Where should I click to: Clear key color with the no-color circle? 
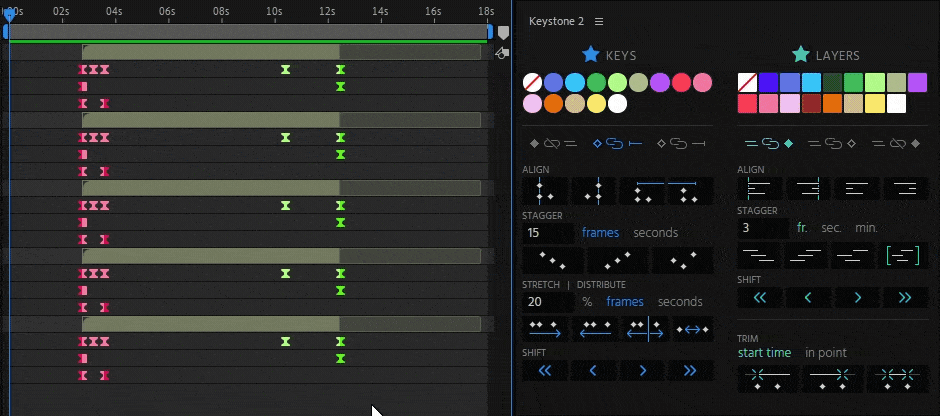(x=532, y=83)
